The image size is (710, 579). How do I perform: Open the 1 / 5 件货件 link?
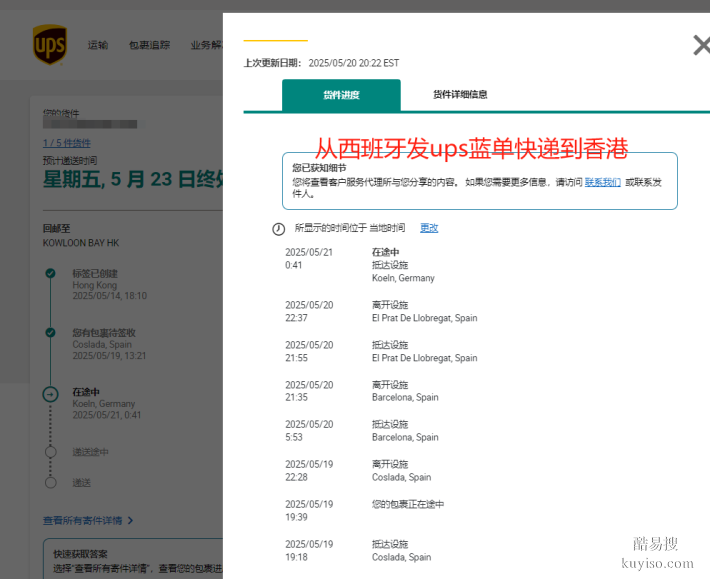pyautogui.click(x=67, y=143)
